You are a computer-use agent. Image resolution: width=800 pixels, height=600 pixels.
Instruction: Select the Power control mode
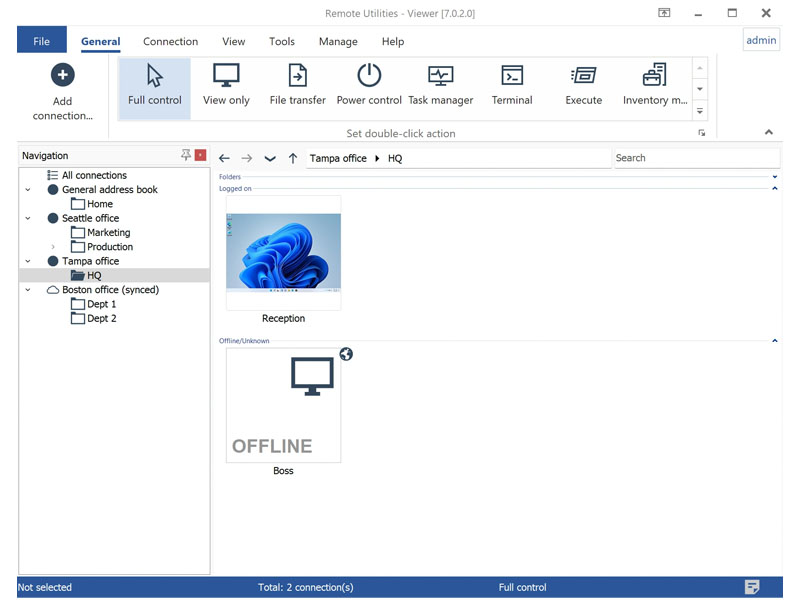[368, 87]
